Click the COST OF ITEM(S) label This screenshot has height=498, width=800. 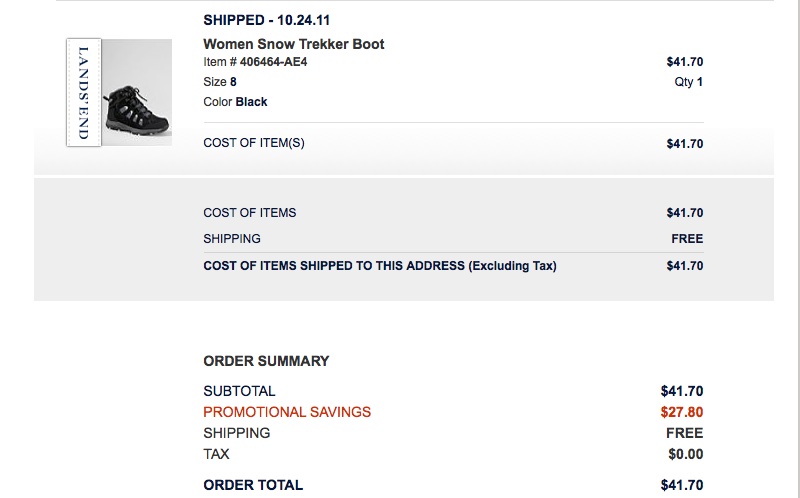[253, 143]
